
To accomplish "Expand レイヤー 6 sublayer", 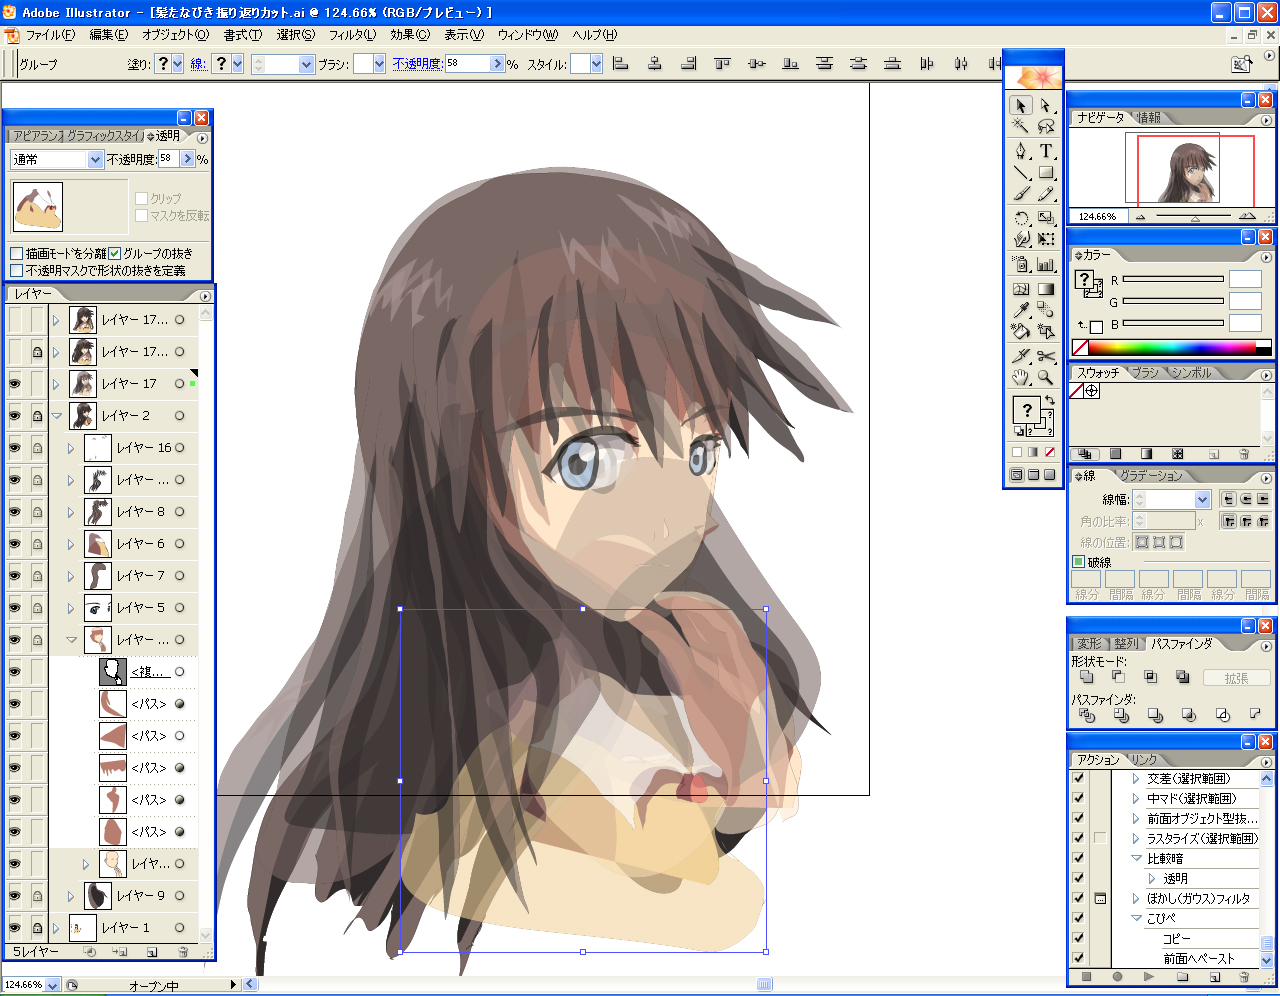I will [71, 544].
